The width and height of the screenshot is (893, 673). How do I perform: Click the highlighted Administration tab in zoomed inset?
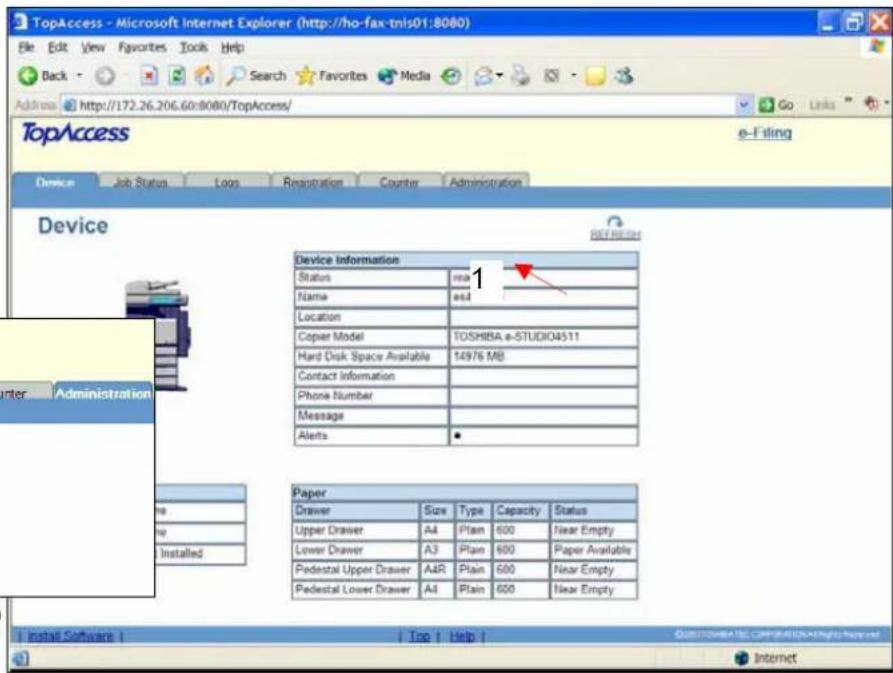coord(103,393)
